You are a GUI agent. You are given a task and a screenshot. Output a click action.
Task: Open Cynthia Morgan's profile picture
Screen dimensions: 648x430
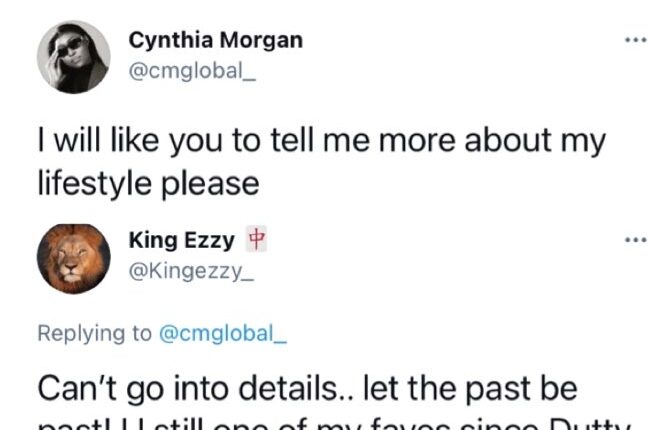73,57
